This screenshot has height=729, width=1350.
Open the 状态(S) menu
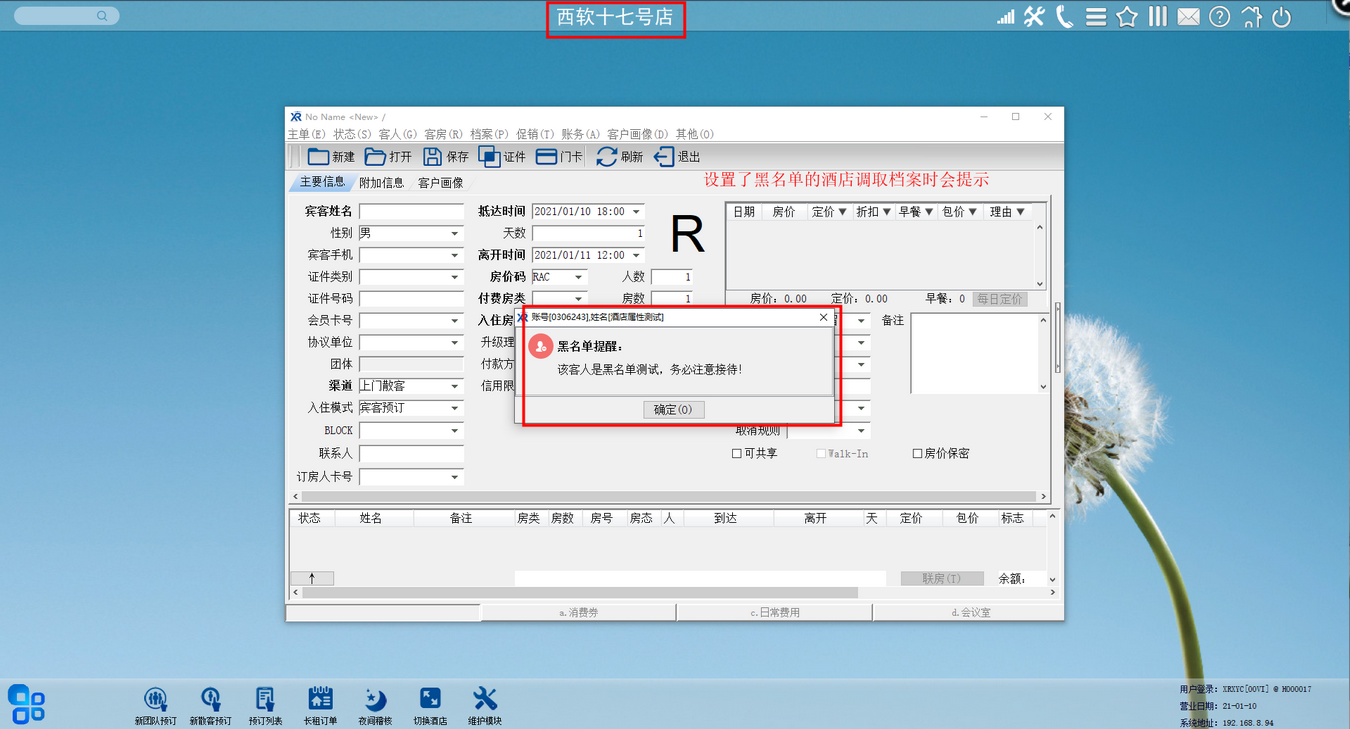(352, 134)
